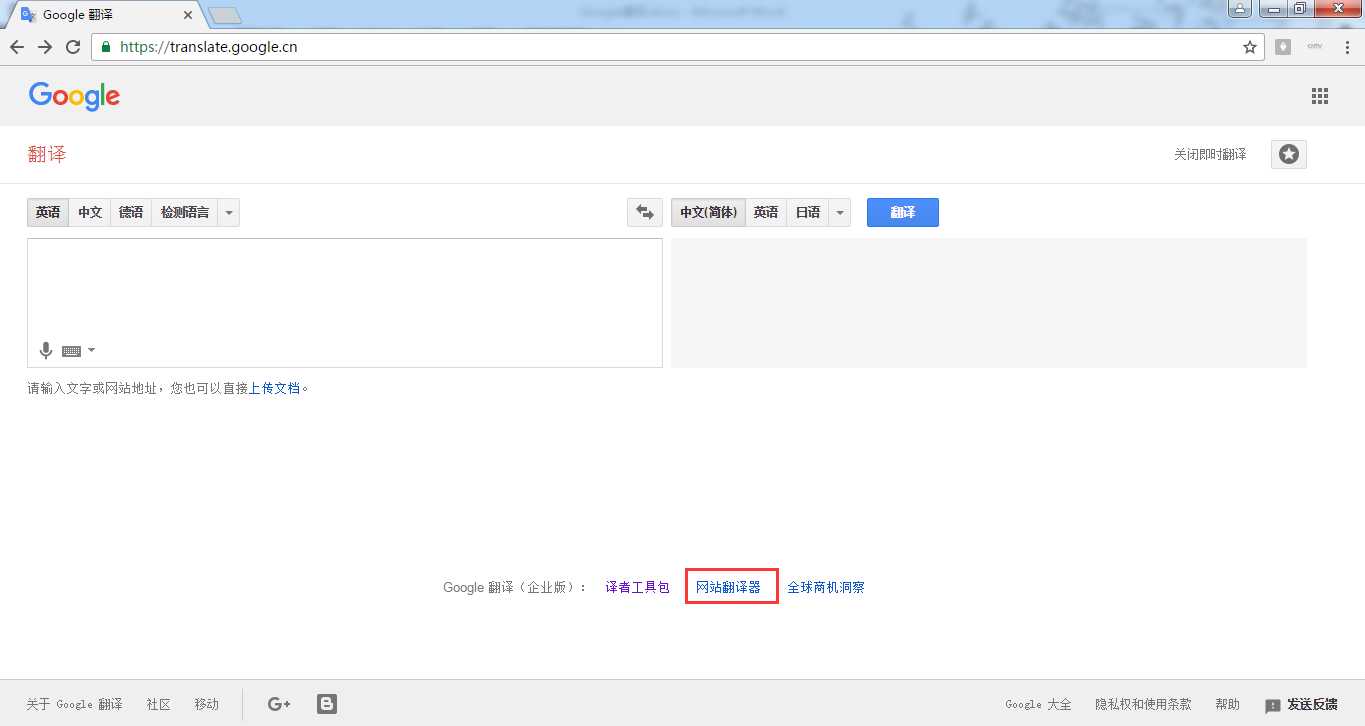
Task: Click the browser forward arrow
Action: pyautogui.click(x=45, y=47)
